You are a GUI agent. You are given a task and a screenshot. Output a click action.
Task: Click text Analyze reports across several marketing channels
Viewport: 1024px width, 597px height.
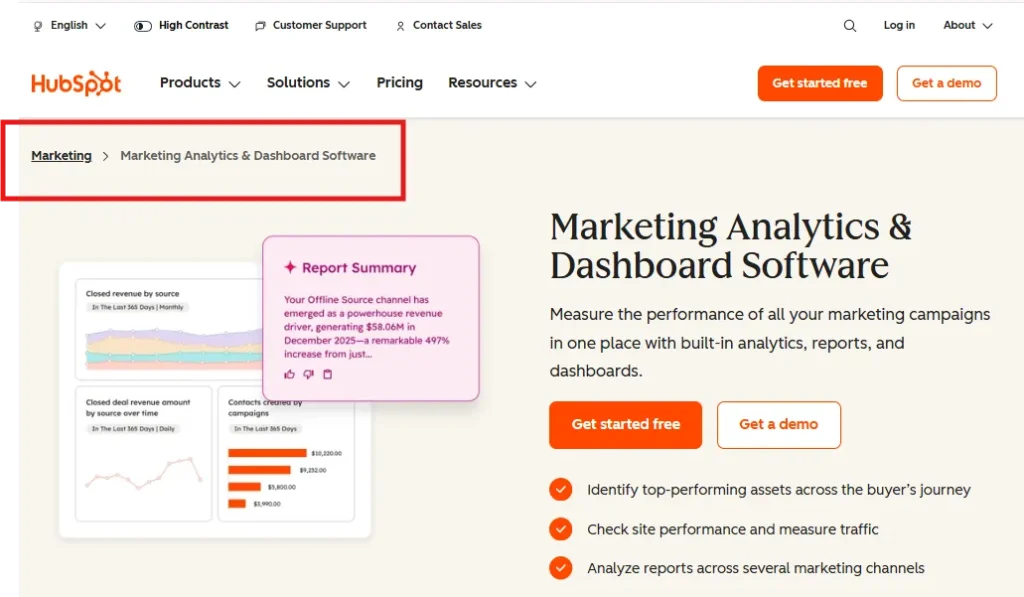[756, 568]
